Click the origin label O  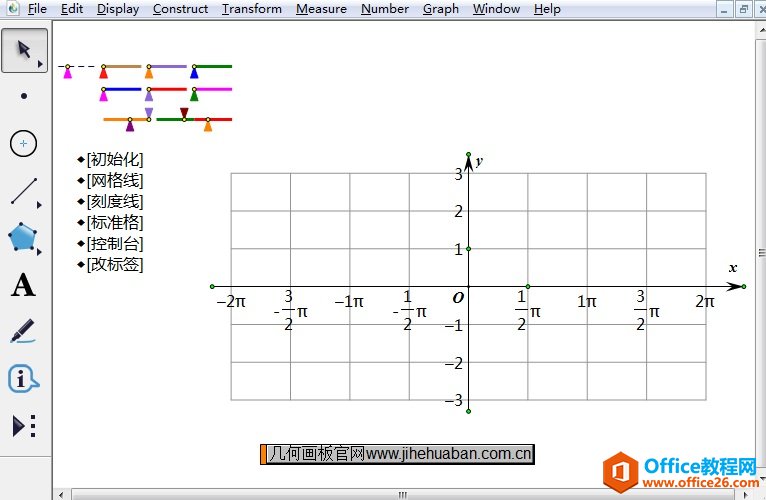coord(458,298)
